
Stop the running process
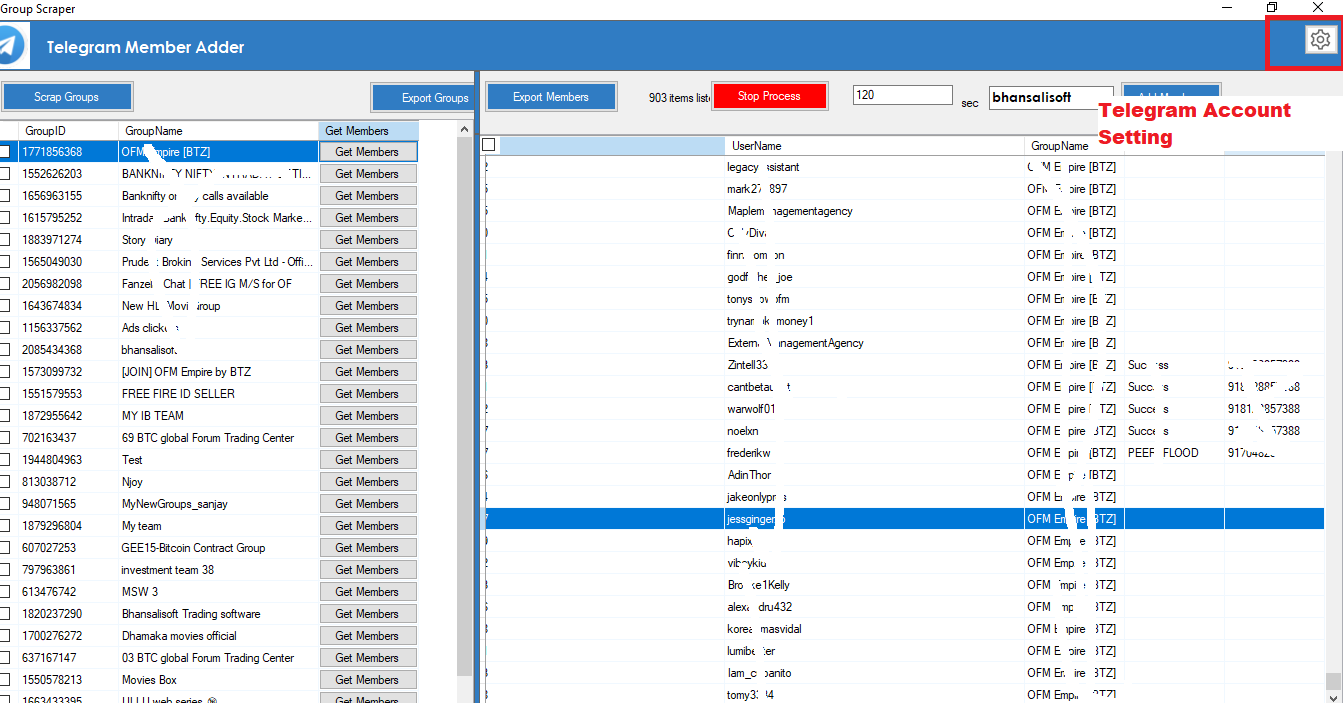[769, 96]
